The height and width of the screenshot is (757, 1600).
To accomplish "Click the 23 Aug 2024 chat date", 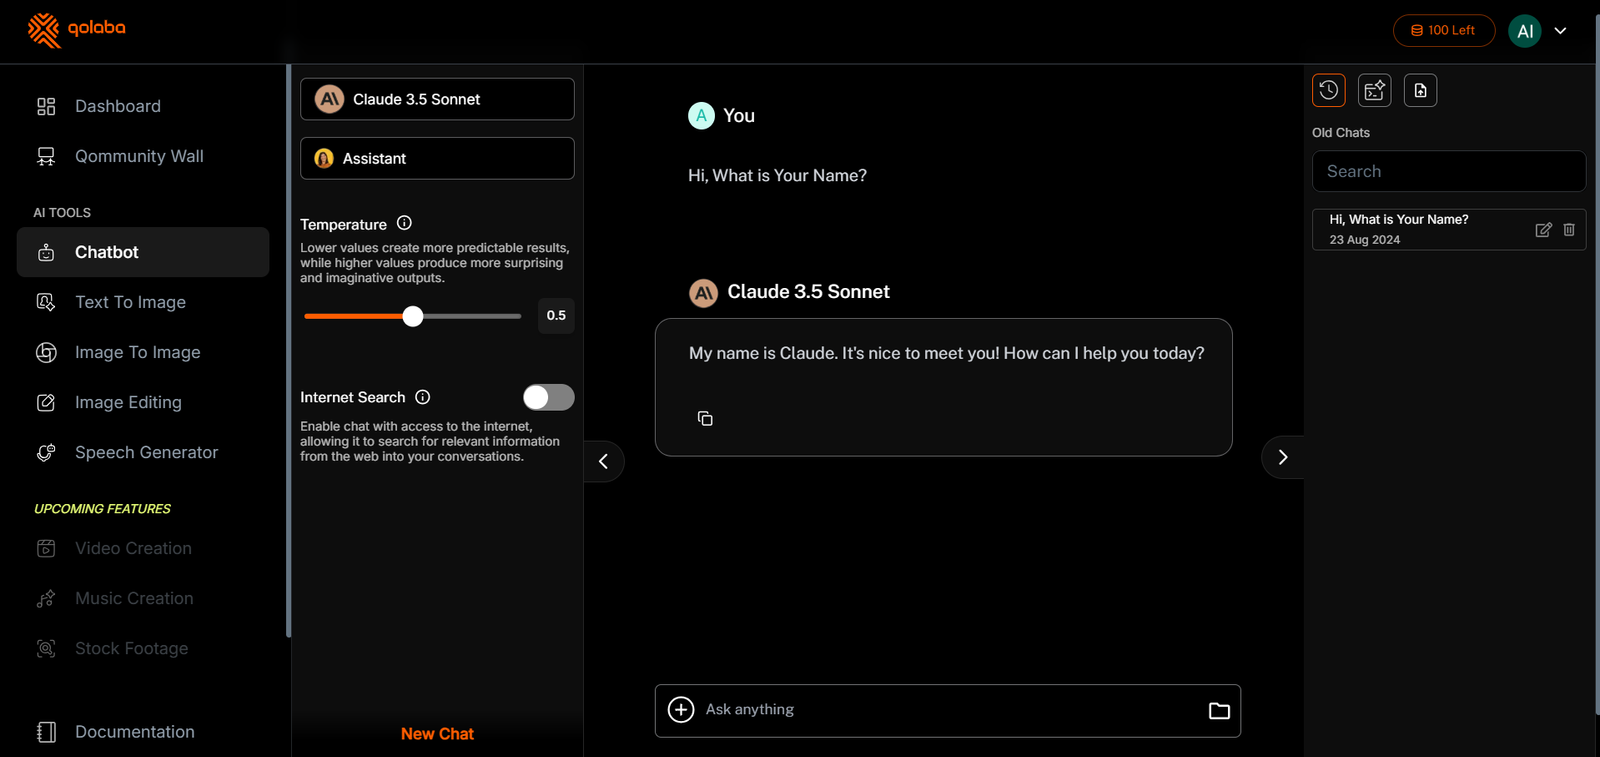I will coord(1364,240).
